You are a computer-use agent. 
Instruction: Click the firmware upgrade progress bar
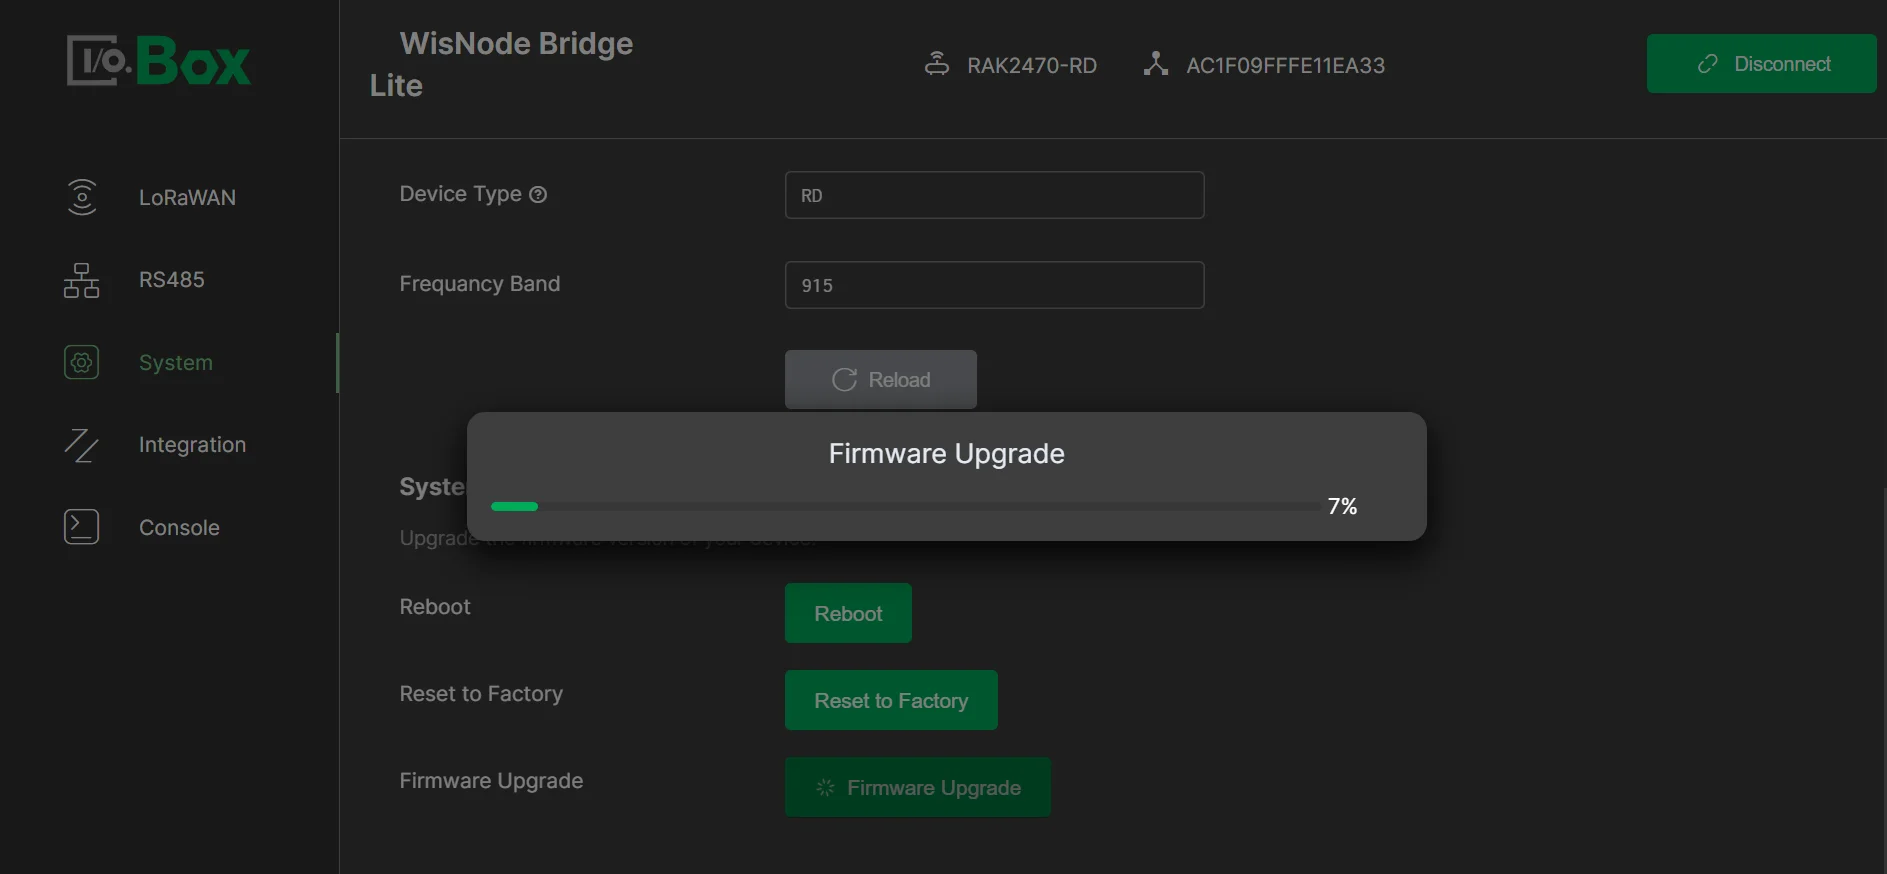point(905,506)
